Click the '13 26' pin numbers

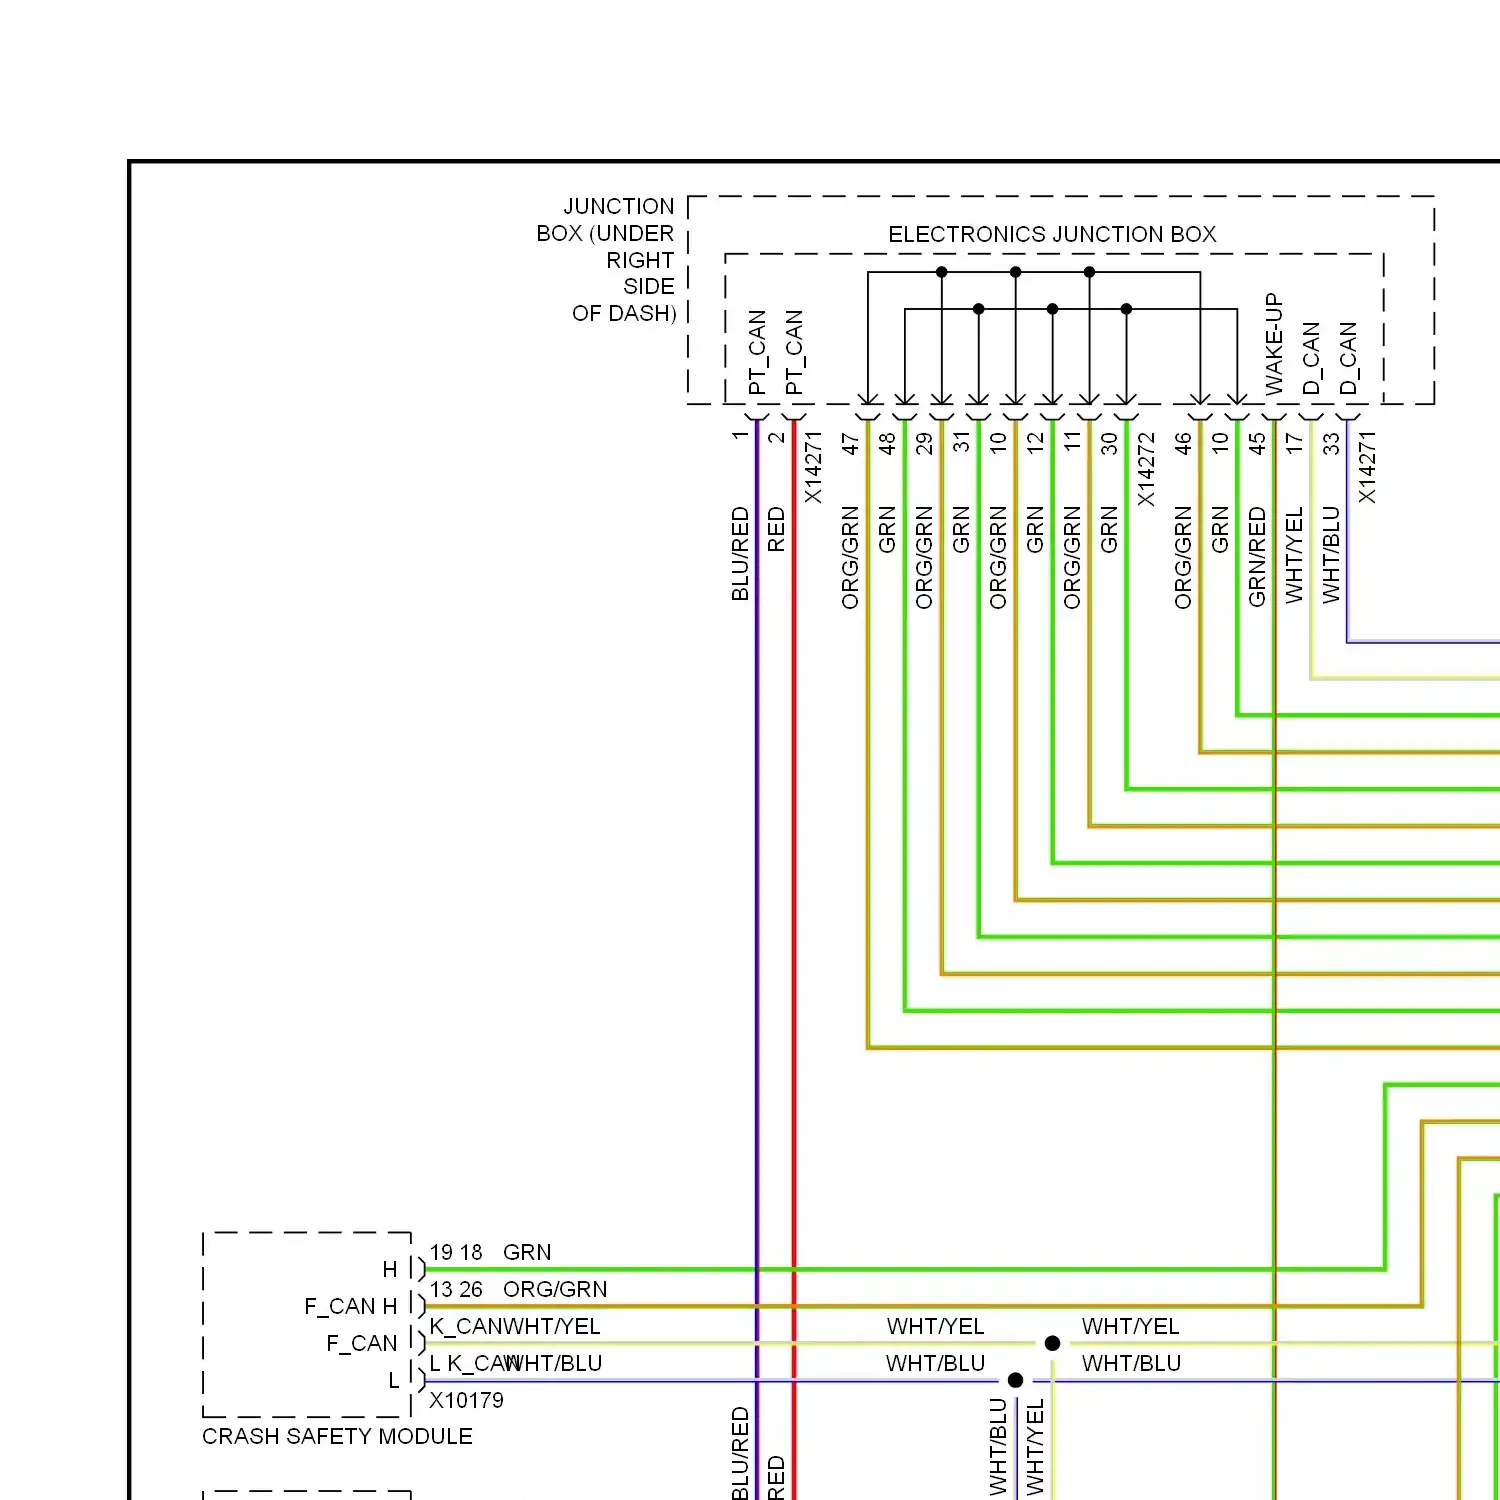(x=456, y=1289)
